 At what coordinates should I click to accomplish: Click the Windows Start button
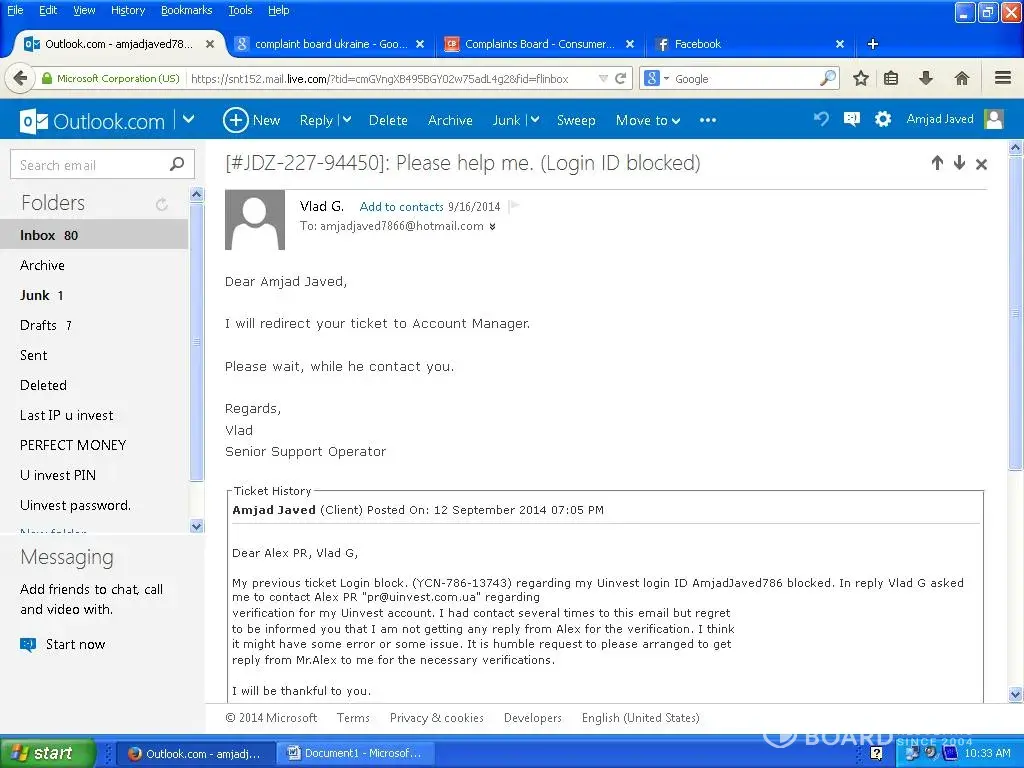48,753
